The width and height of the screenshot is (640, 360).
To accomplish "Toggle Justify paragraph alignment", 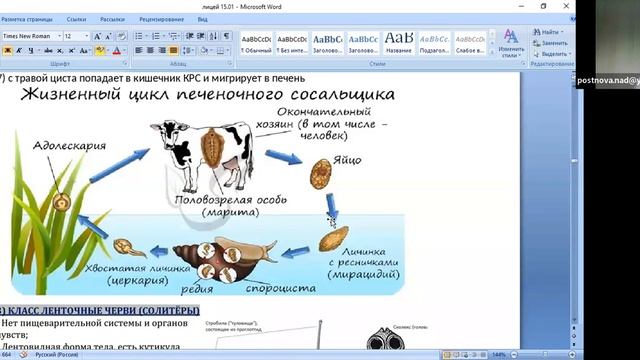I will tap(173, 51).
